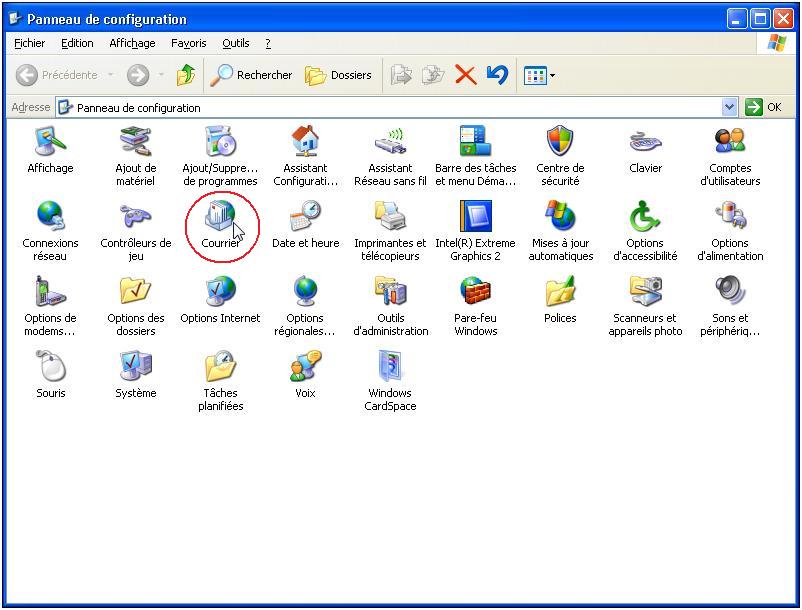Open the Fichier menu
This screenshot has width=802, height=610.
click(29, 43)
